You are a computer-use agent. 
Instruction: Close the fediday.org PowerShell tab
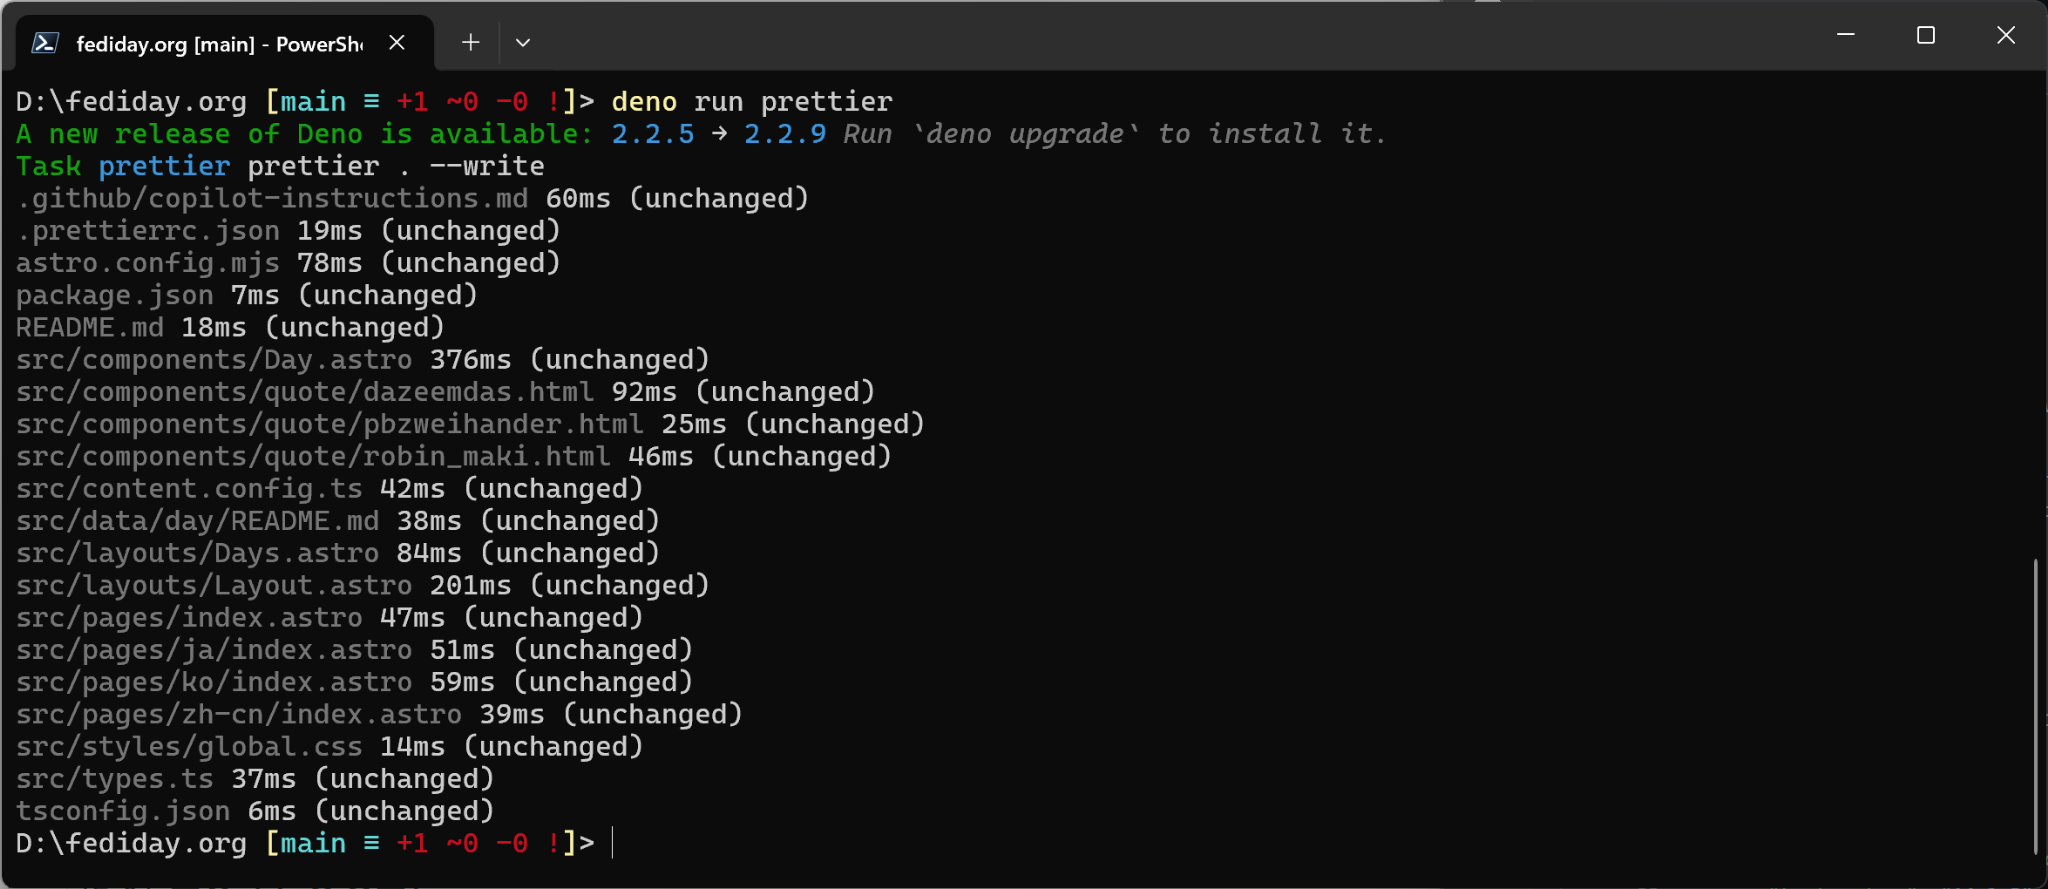coord(397,43)
